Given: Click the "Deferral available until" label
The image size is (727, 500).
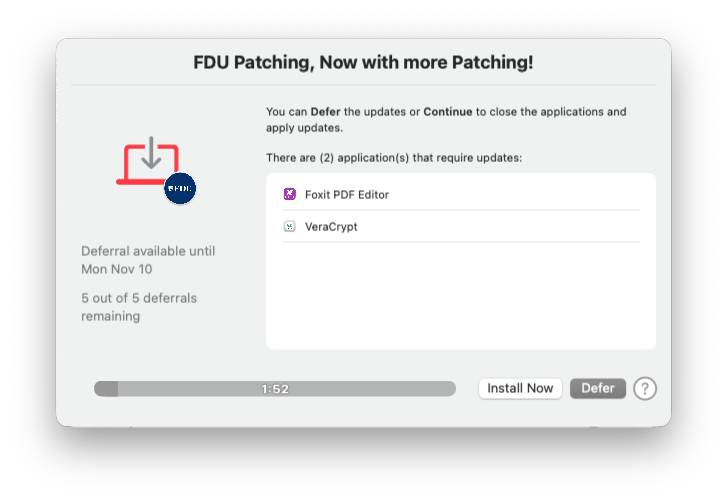Looking at the screenshot, I should click(x=148, y=251).
